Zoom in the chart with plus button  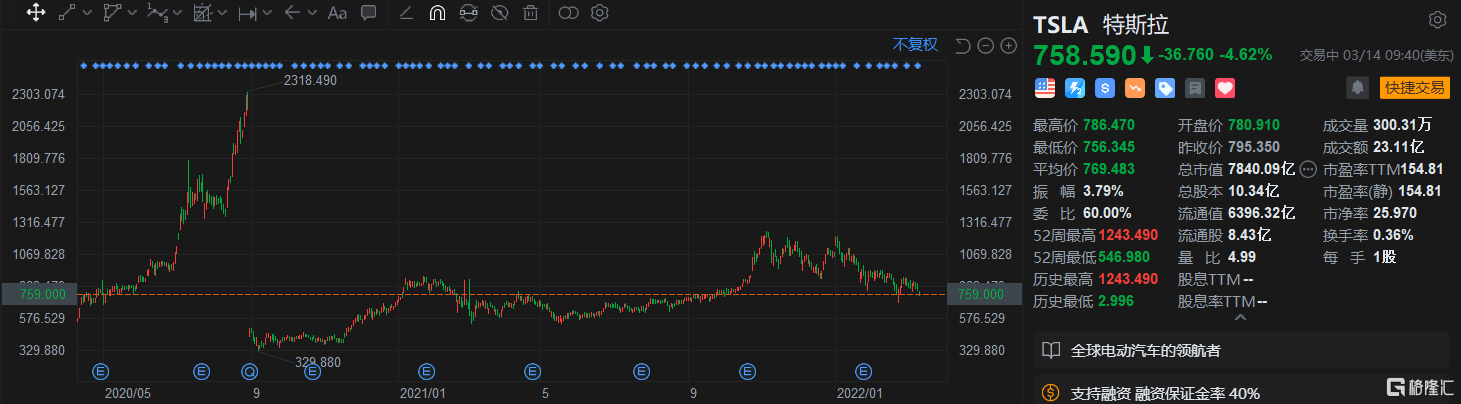coord(1008,45)
